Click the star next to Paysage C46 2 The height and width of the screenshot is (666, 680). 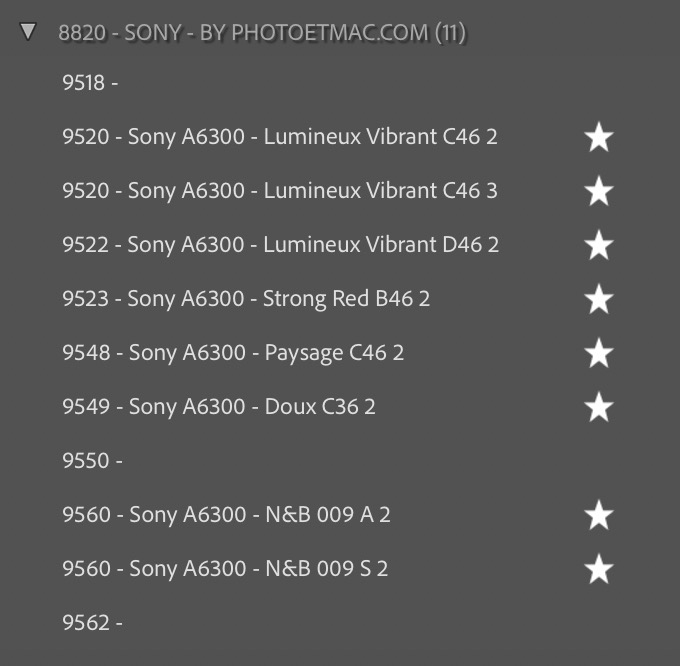(x=598, y=353)
